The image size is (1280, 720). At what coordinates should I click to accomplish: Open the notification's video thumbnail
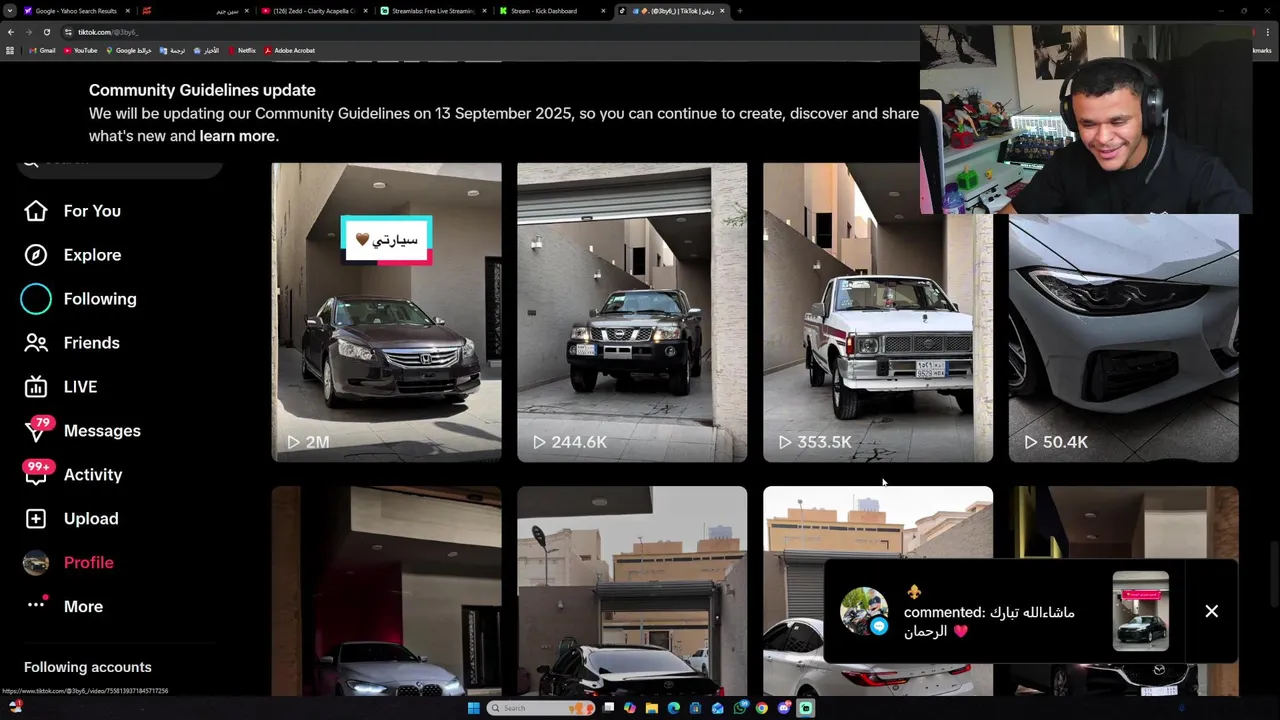coord(1140,611)
